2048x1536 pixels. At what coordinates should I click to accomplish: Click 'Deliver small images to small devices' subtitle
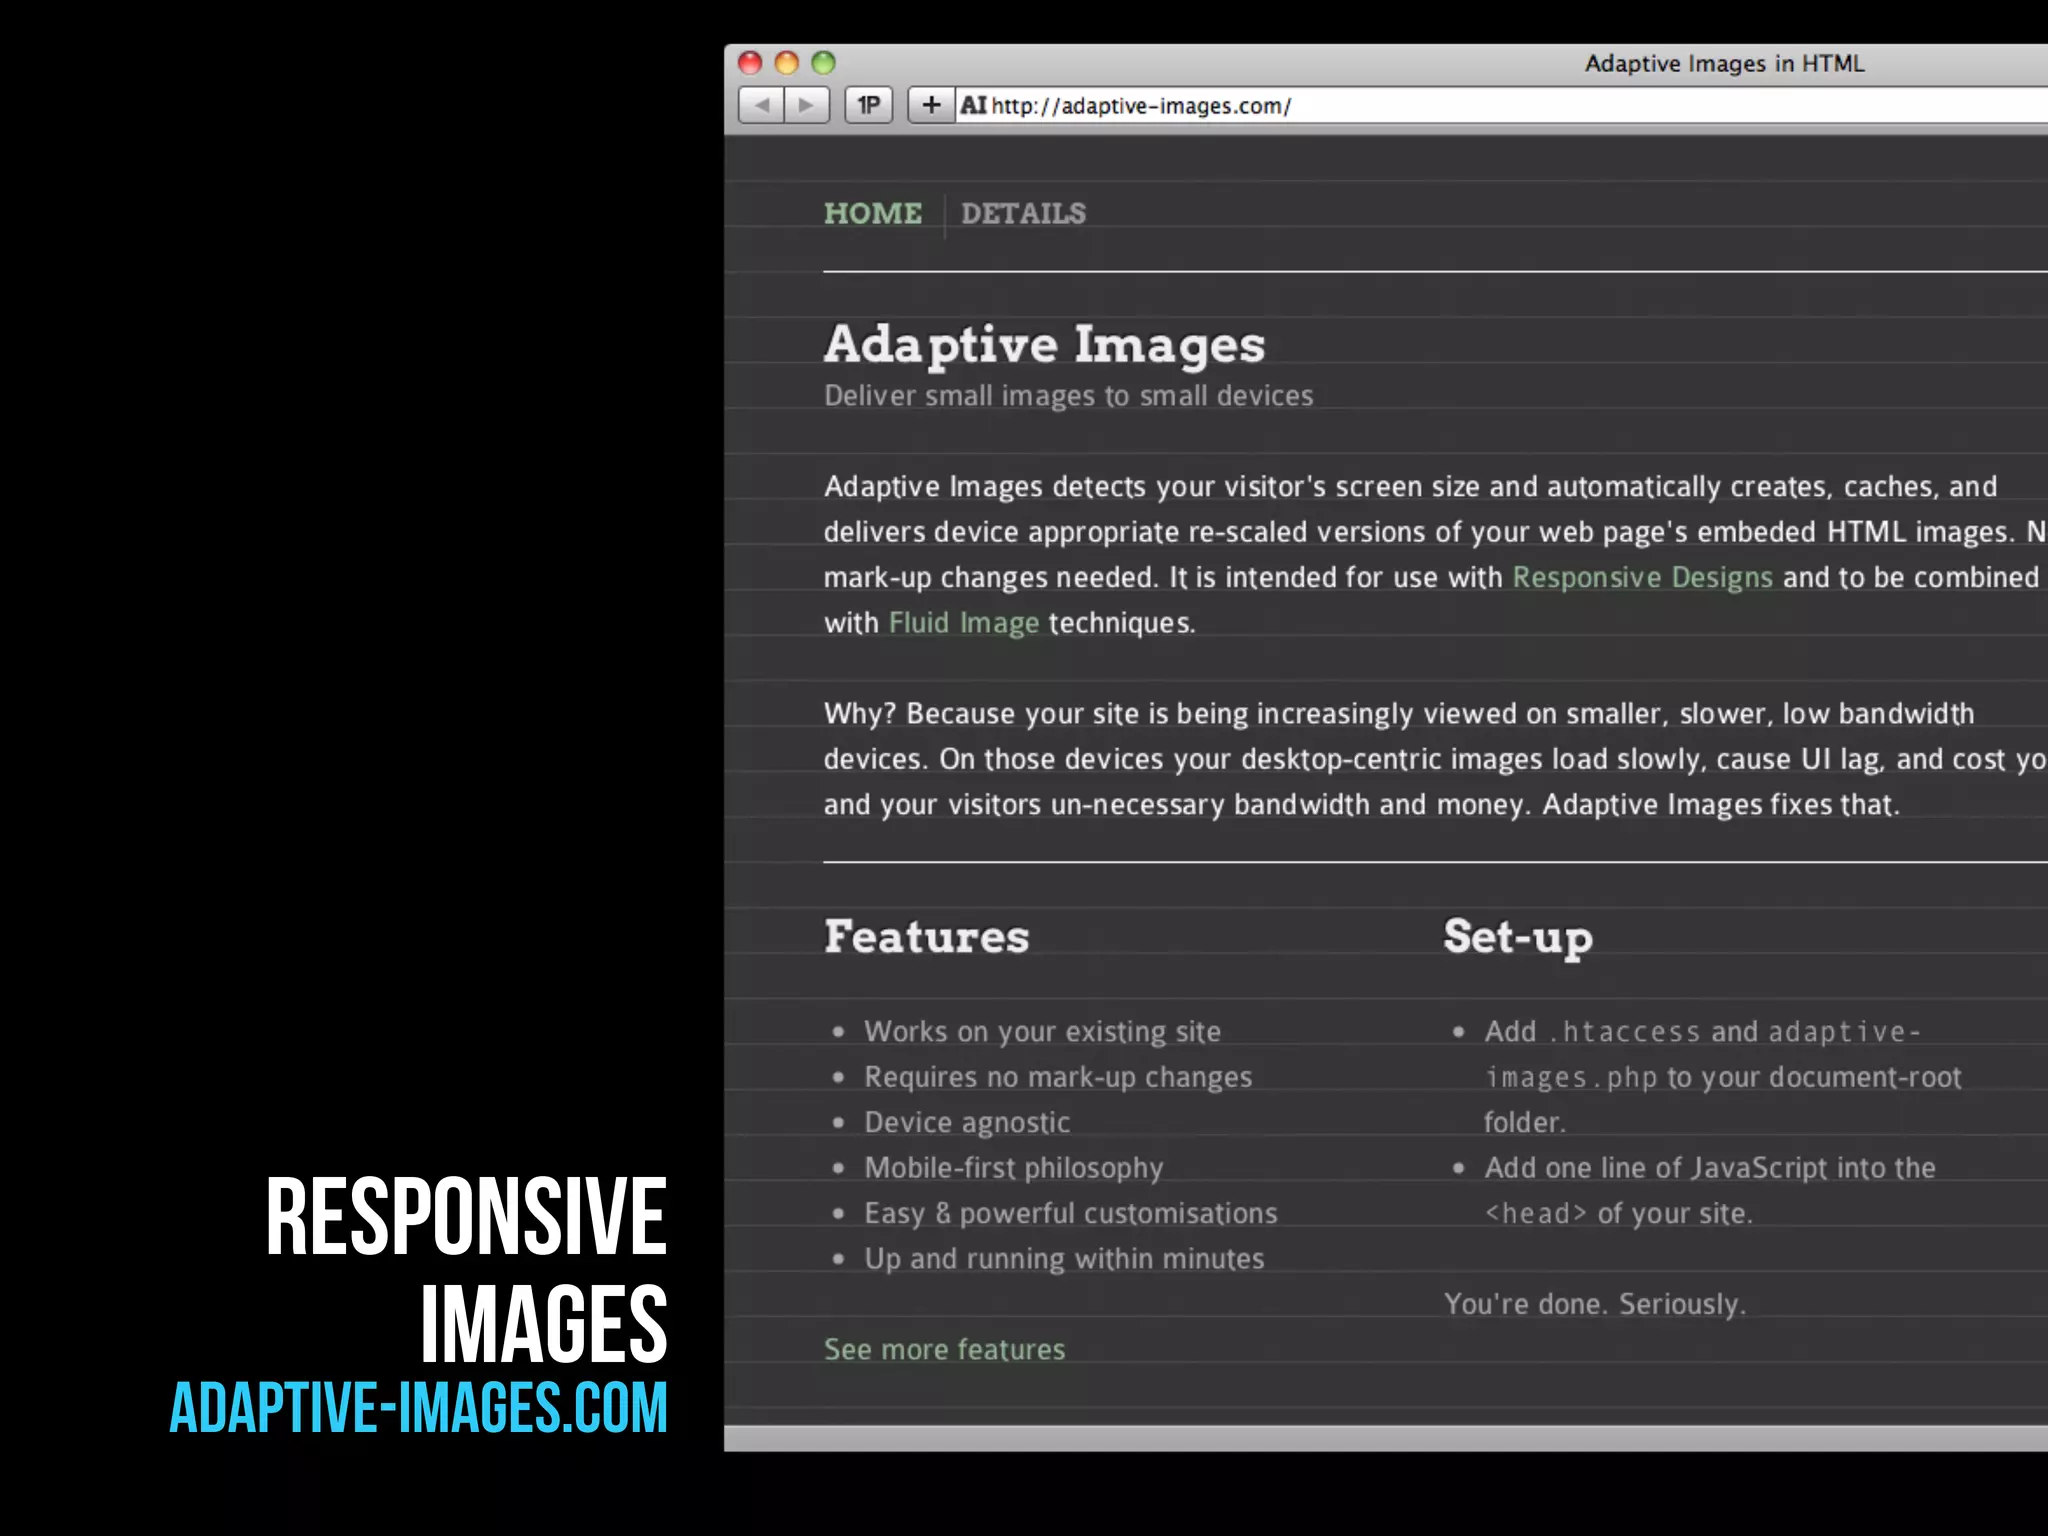[x=1068, y=396]
